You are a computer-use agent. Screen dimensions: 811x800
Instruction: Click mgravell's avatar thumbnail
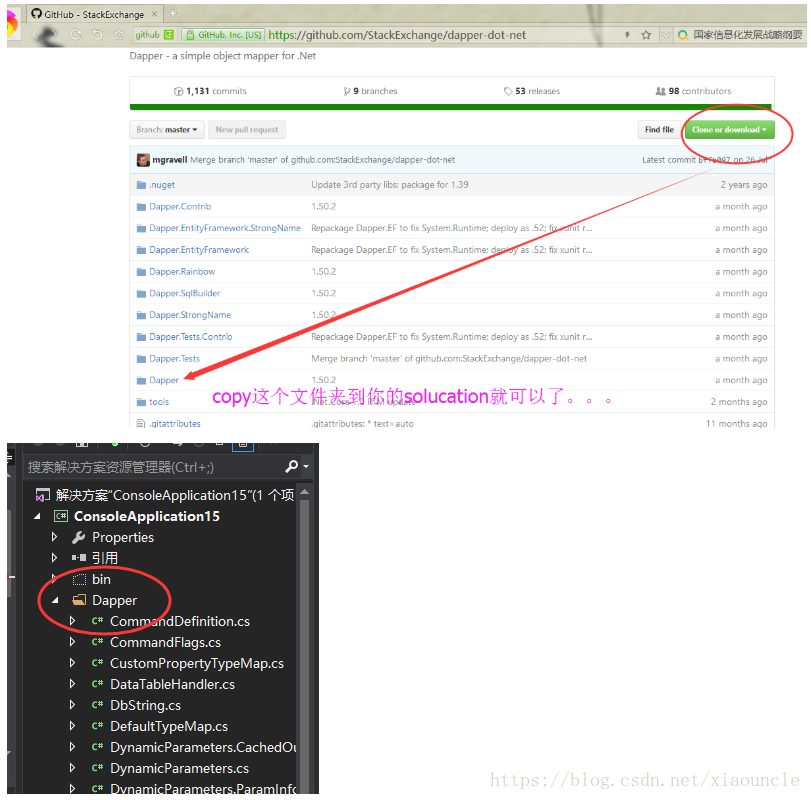click(143, 160)
